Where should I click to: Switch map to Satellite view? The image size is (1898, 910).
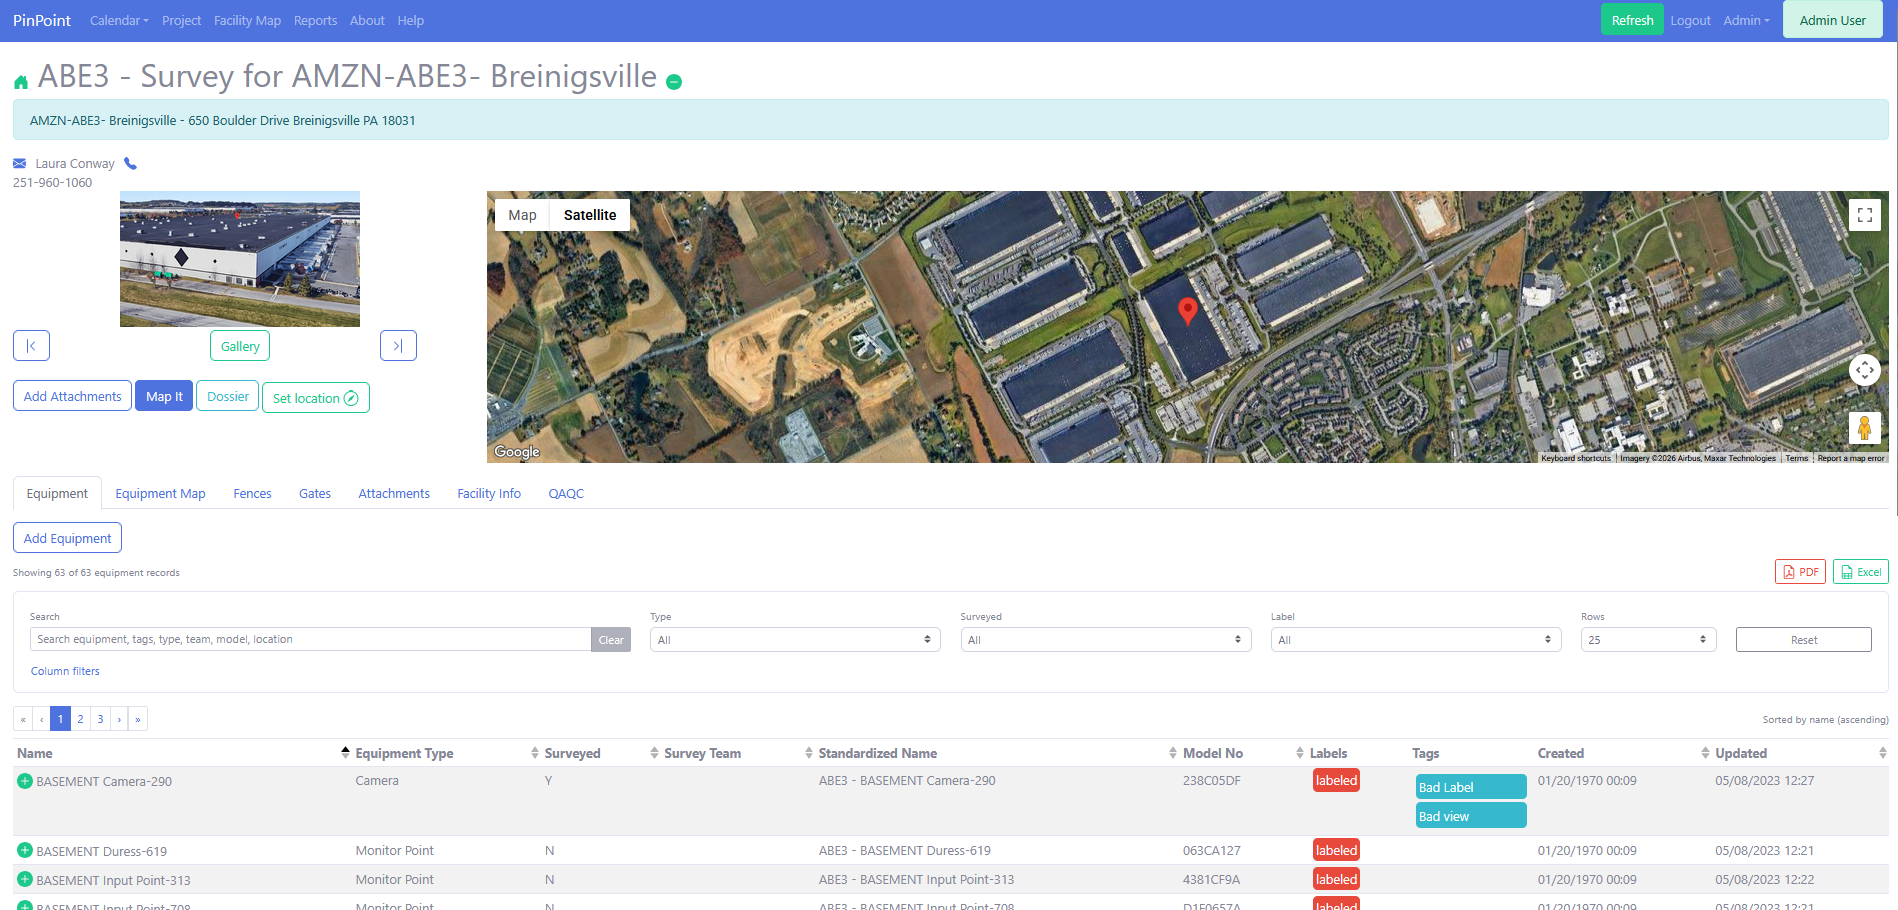(590, 215)
